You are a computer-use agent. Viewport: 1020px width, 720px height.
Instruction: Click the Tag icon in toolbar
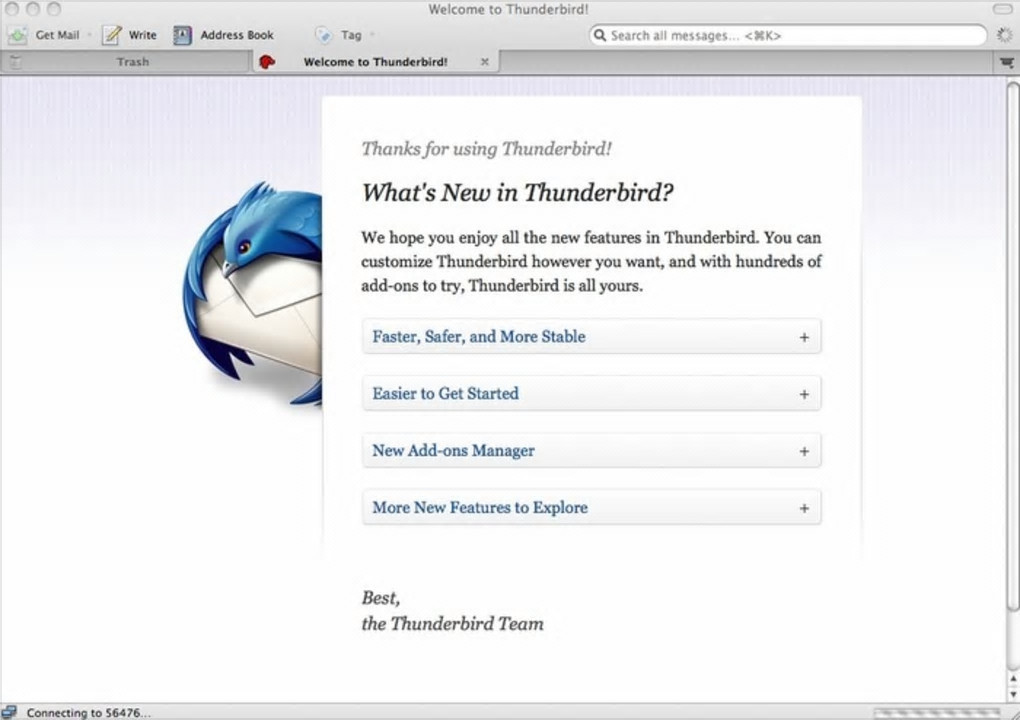click(323, 35)
